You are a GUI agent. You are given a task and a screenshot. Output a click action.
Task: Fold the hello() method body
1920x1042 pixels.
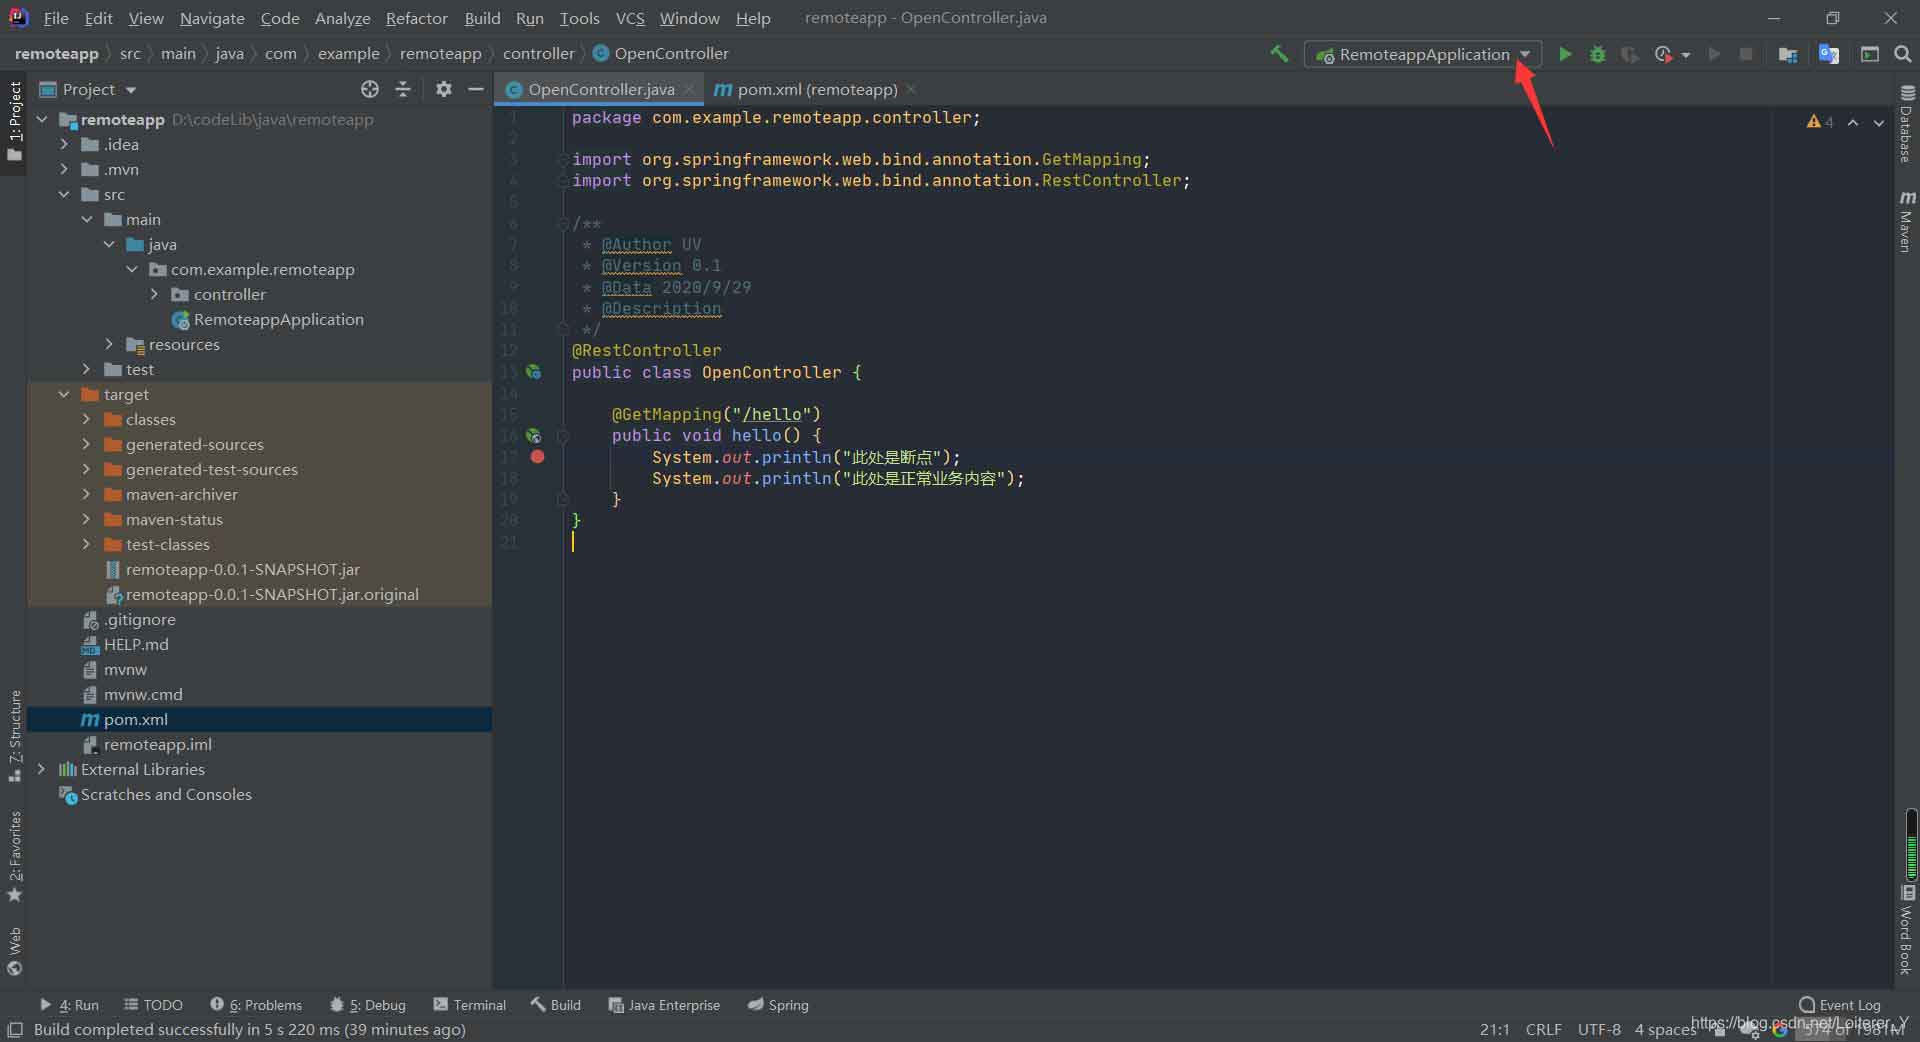pyautogui.click(x=563, y=436)
